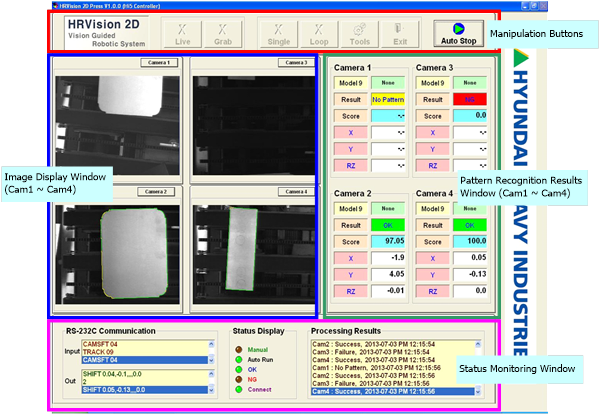Image resolution: width=601 pixels, height=417 pixels.
Task: Open the Tools settings
Action: click(360, 34)
